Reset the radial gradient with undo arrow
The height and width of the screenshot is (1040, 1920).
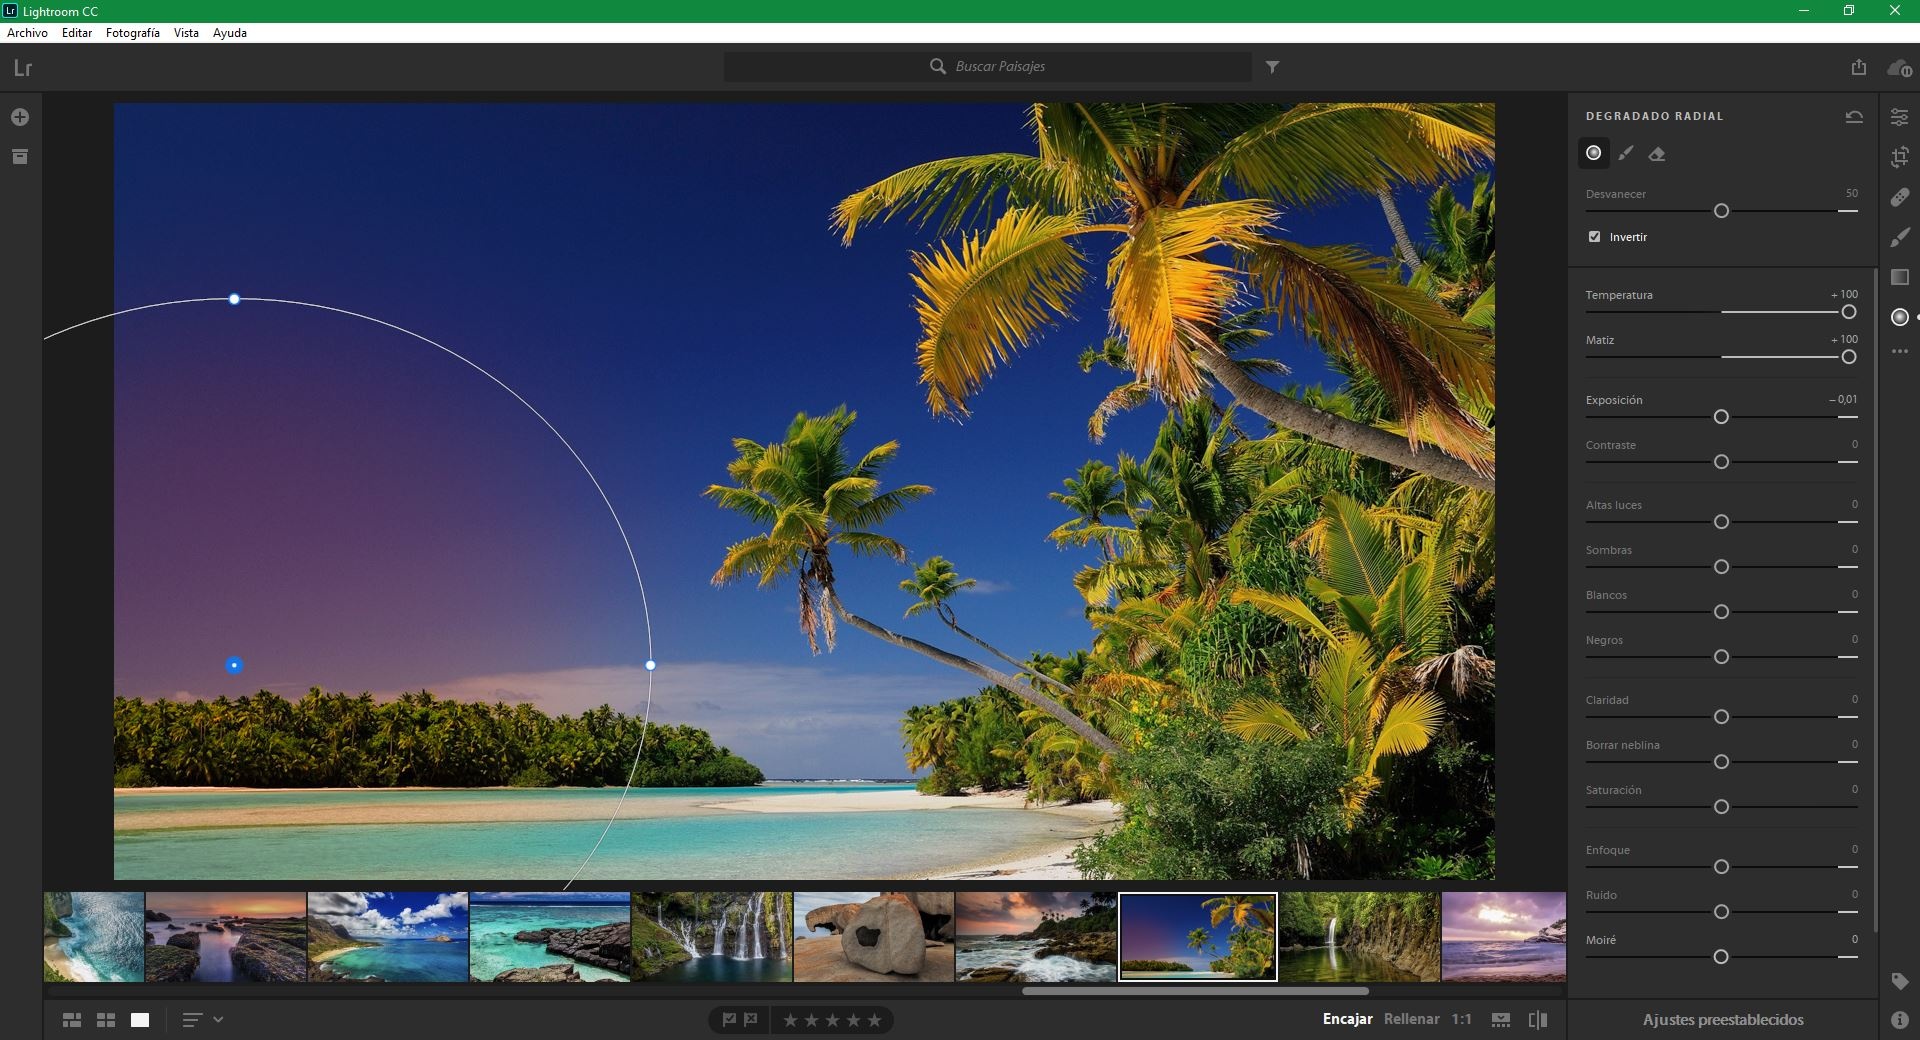[x=1853, y=116]
